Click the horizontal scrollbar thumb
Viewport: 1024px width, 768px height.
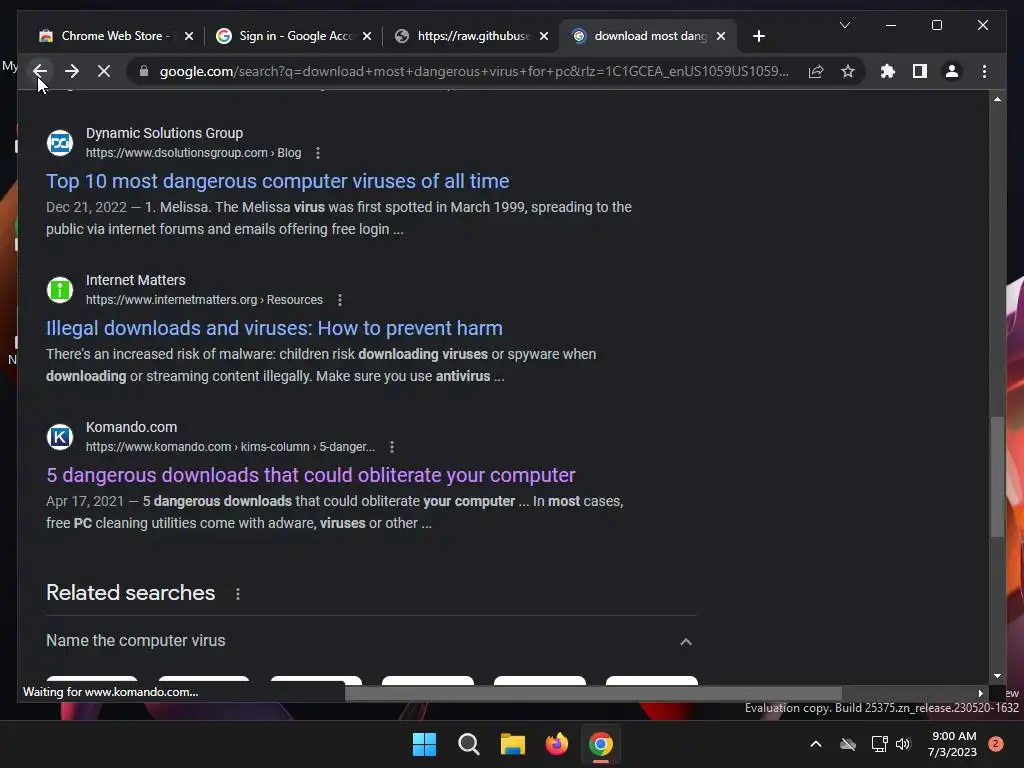(x=594, y=693)
